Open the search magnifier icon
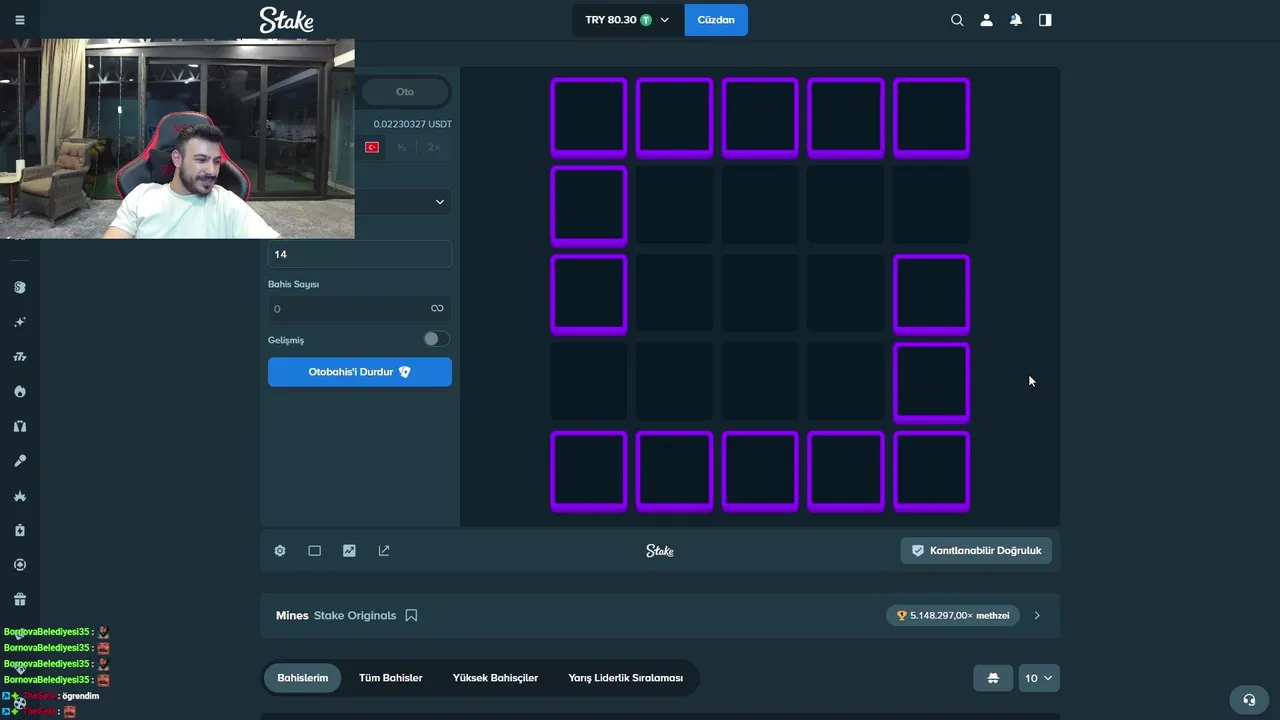This screenshot has height=720, width=1280. point(957,20)
